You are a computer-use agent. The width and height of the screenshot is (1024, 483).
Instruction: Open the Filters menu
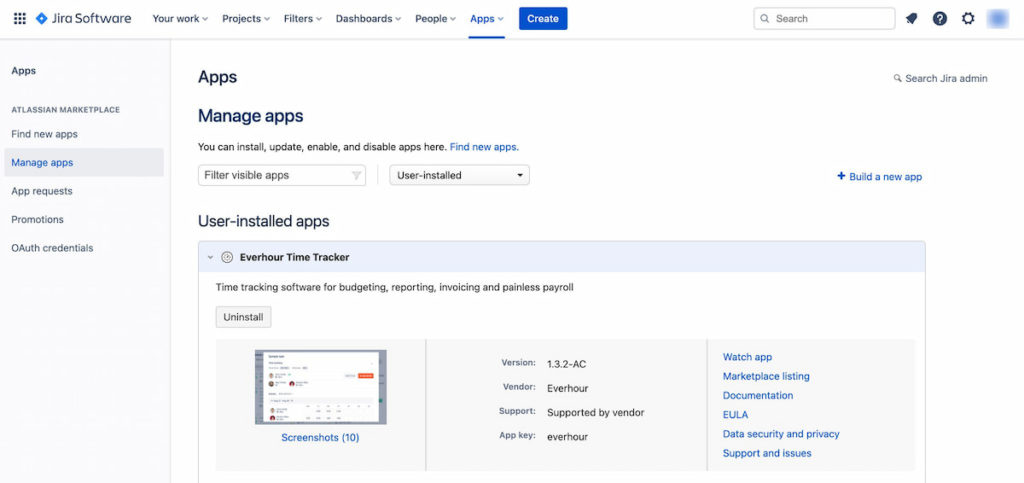coord(303,18)
